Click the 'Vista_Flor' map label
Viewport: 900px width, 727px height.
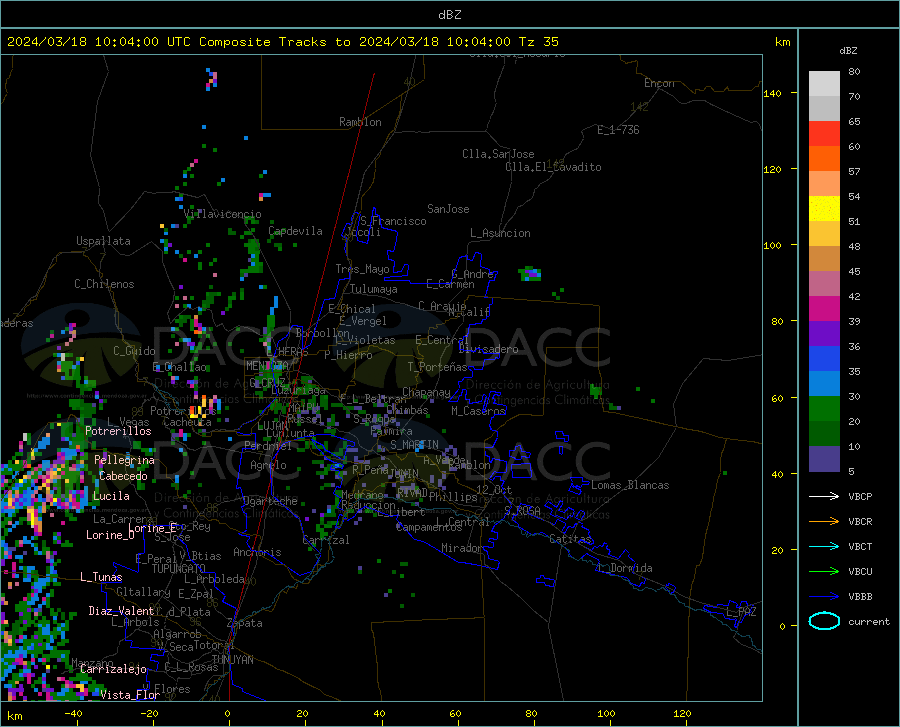click(x=130, y=695)
